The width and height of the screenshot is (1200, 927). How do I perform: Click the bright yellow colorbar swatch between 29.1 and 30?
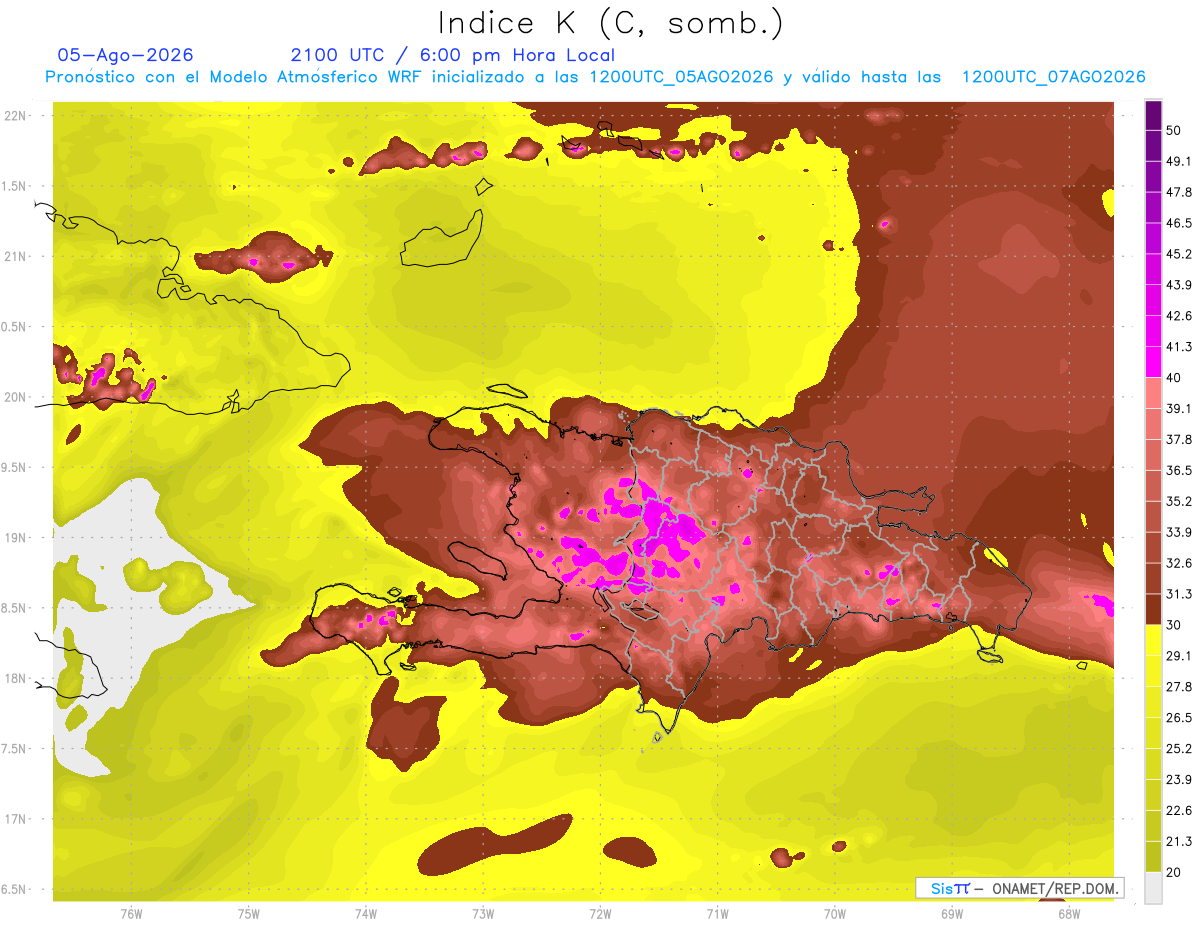click(x=1153, y=641)
